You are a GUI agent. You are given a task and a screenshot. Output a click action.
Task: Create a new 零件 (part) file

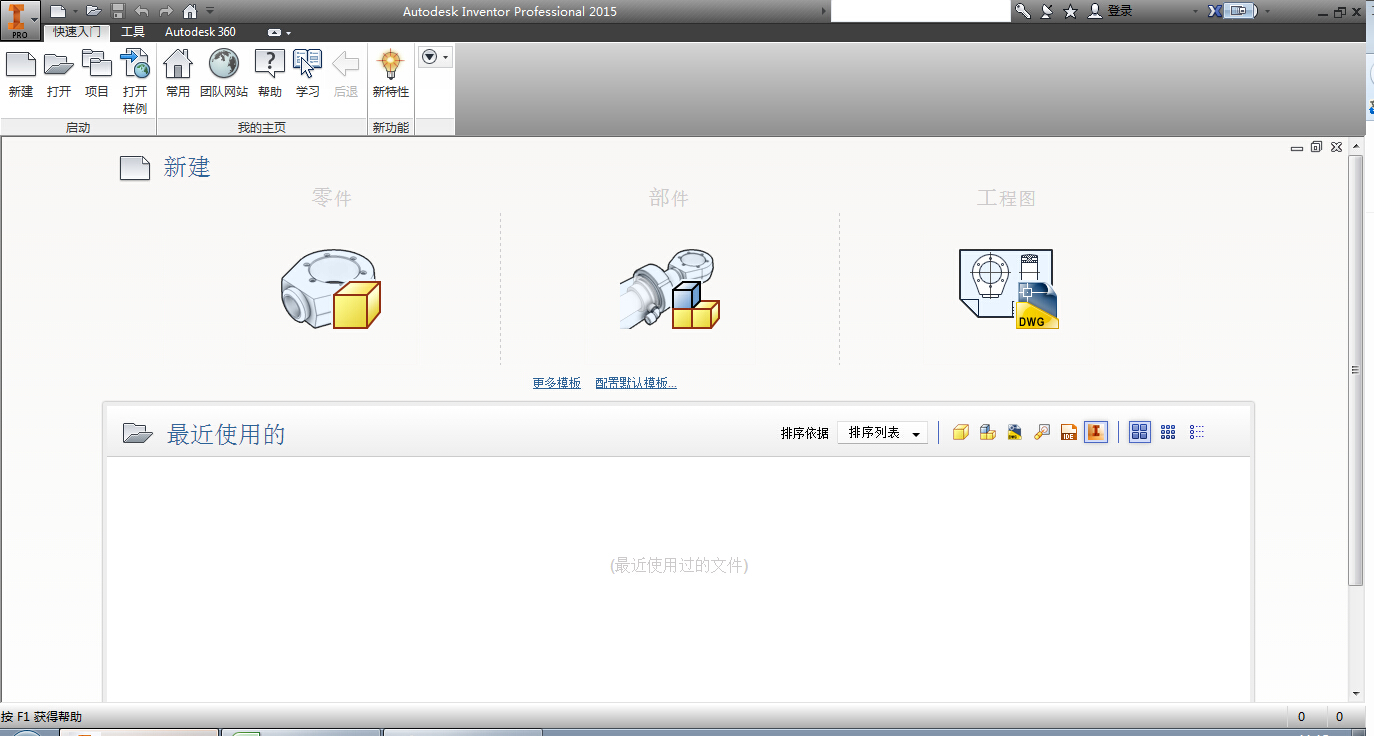[x=331, y=289]
